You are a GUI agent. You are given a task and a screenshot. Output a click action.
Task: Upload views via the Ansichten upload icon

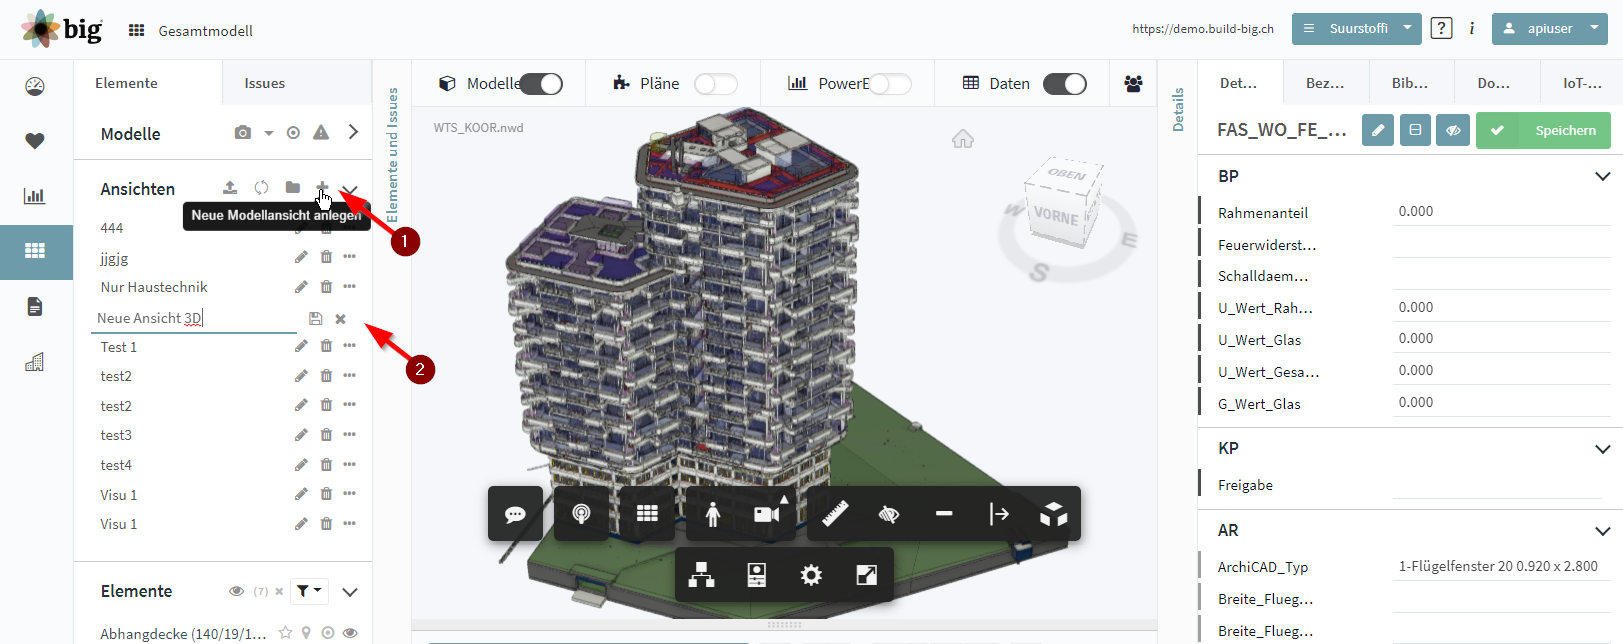coord(230,187)
